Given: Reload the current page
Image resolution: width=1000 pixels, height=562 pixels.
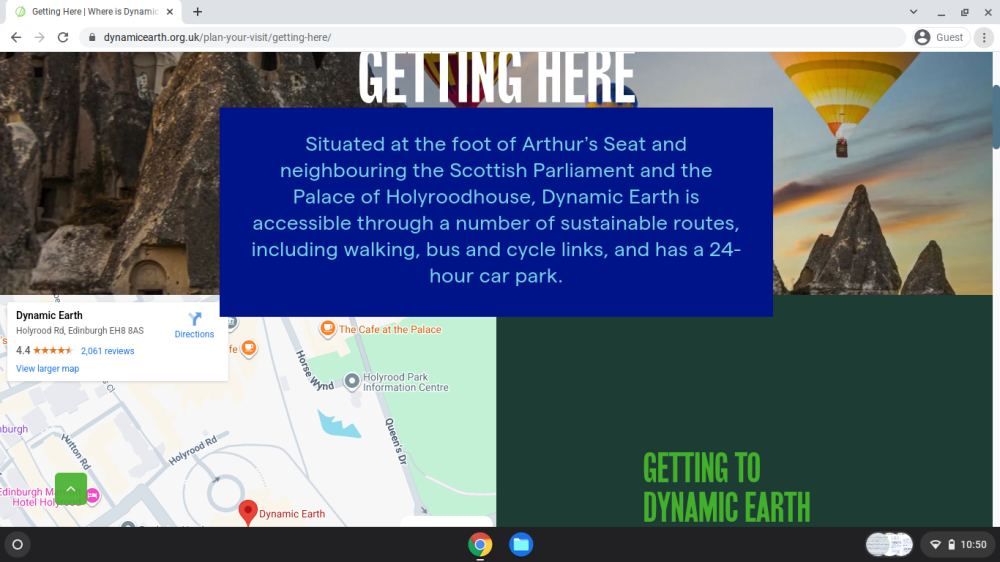Looking at the screenshot, I should (x=62, y=38).
